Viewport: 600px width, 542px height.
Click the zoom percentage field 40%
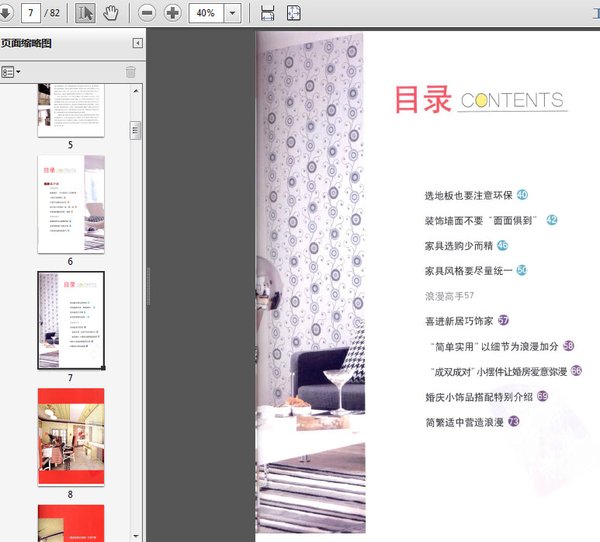click(206, 13)
